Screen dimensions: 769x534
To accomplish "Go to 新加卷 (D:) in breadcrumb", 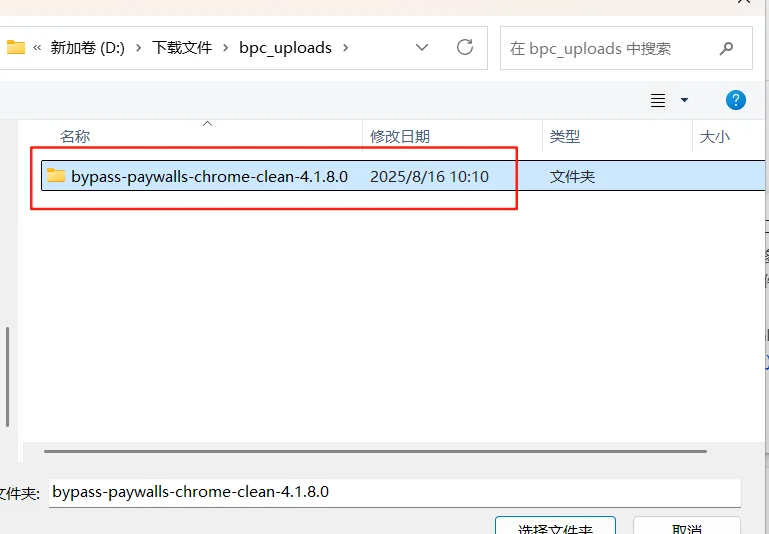I will (x=87, y=48).
